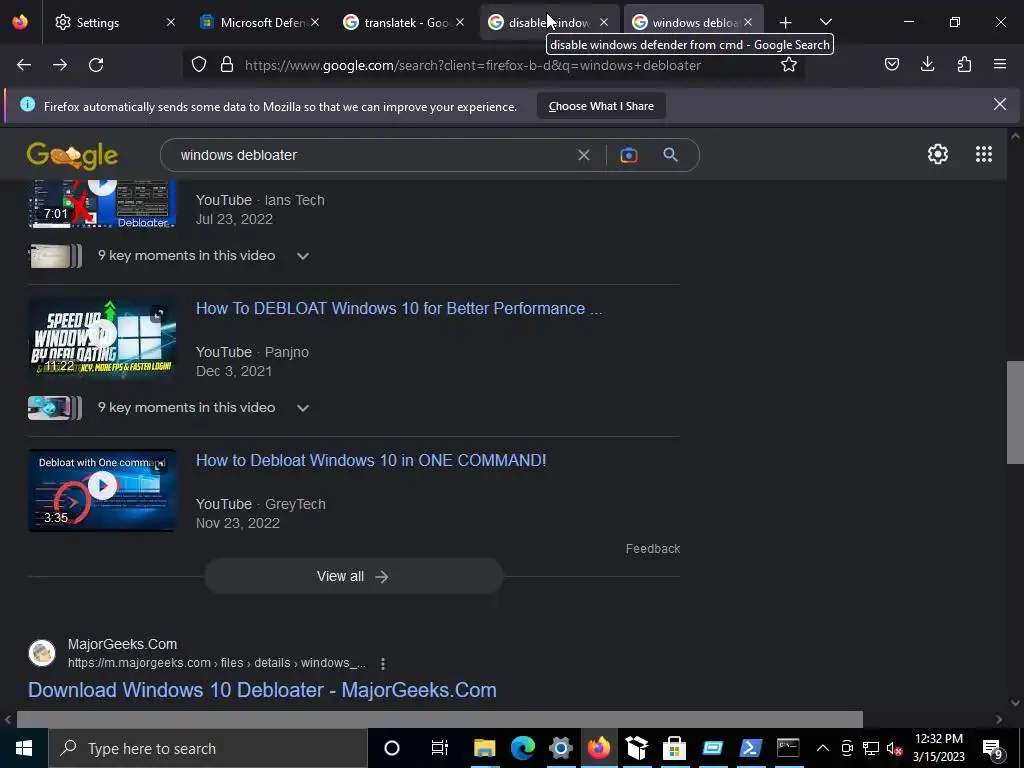1024x768 pixels.
Task: Open Command Prompt from taskbar
Action: point(788,748)
